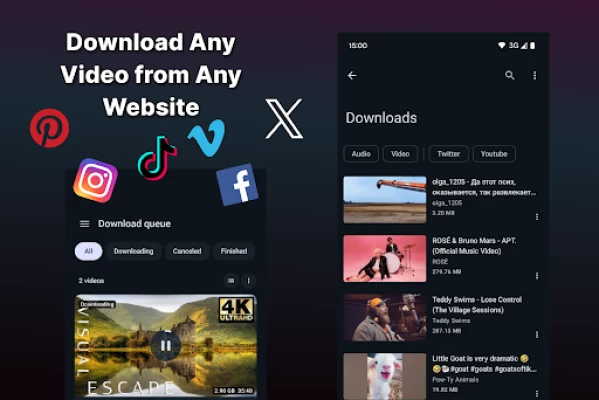Image resolution: width=599 pixels, height=400 pixels.
Task: Open the hamburger menu beside Download queue
Action: click(x=84, y=223)
